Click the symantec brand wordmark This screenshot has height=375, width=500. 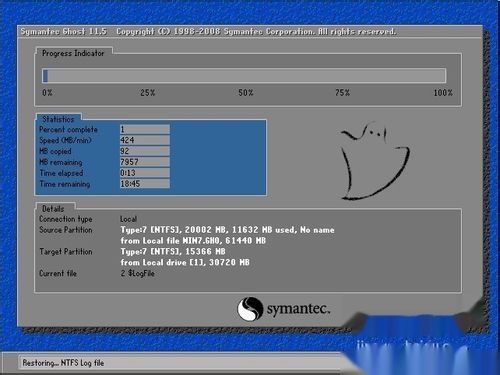coord(298,309)
